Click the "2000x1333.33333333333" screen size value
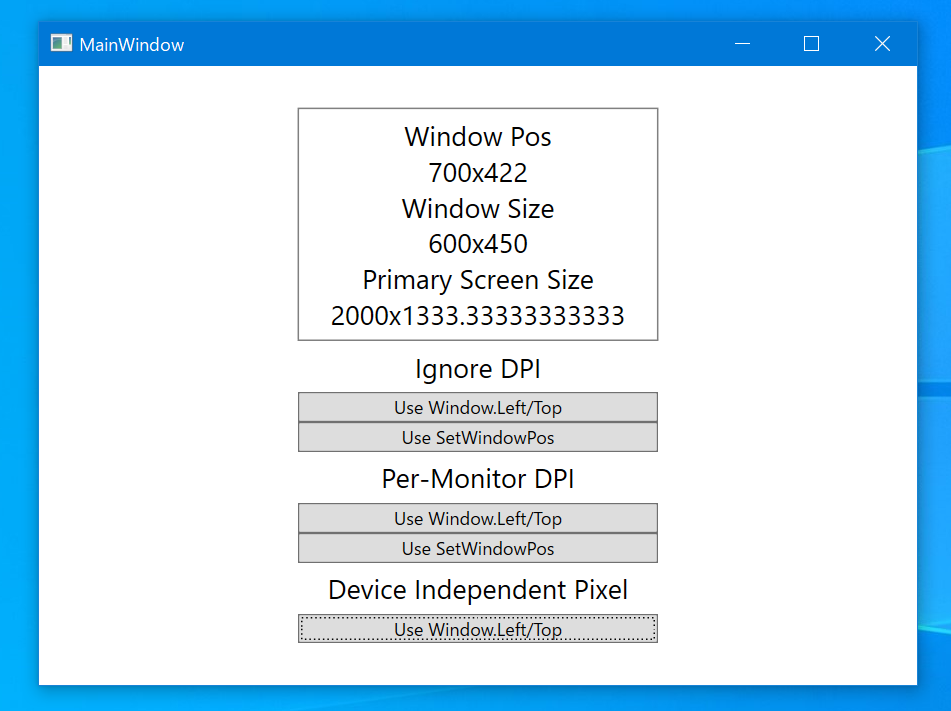Viewport: 951px width, 711px height. [x=477, y=316]
